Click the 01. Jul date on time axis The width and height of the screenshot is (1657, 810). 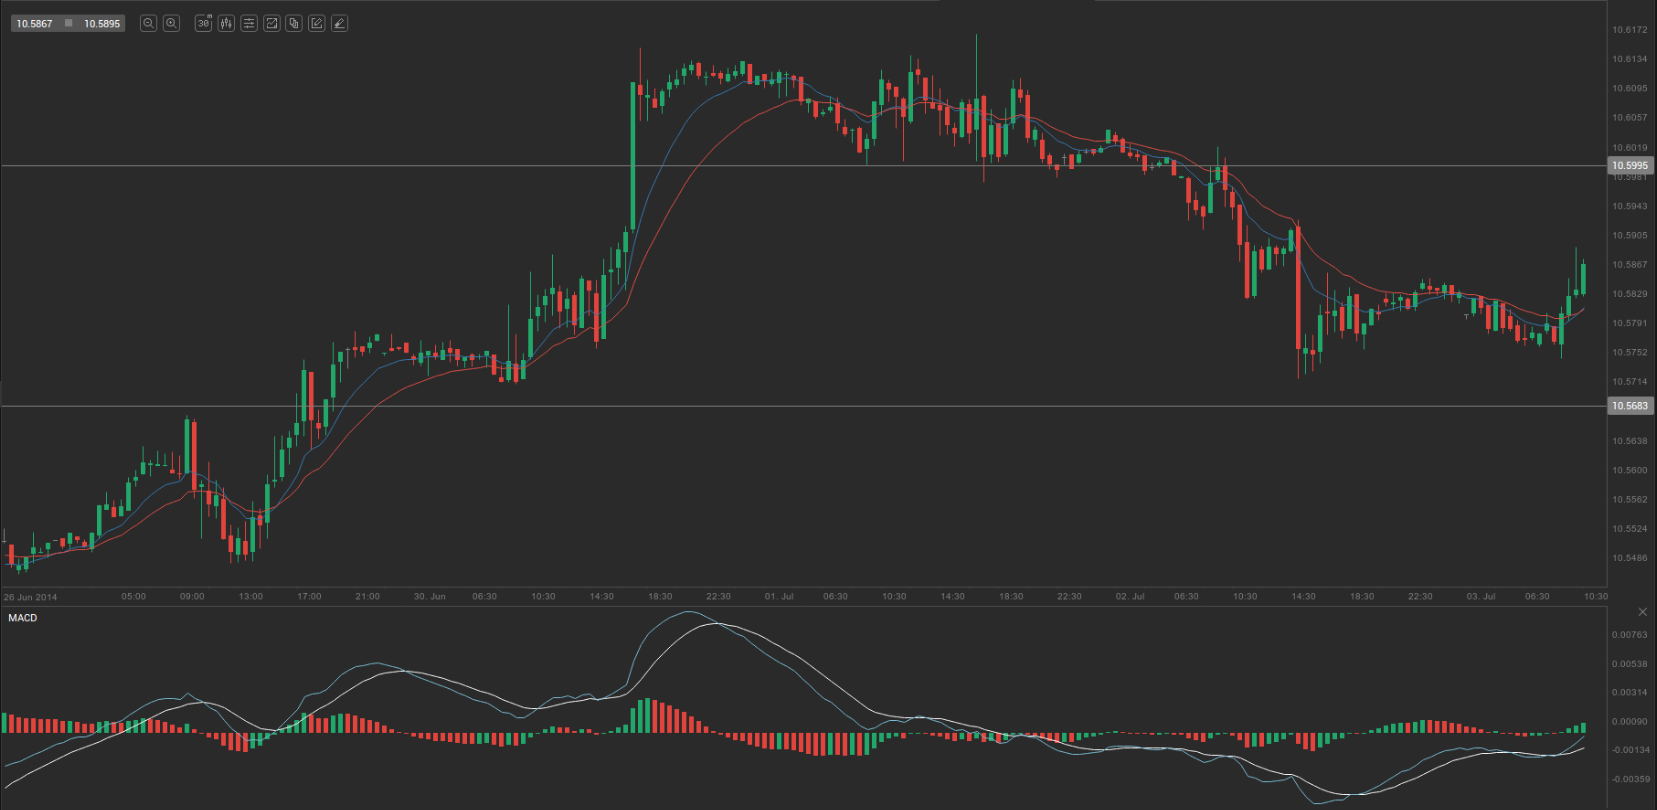779,597
